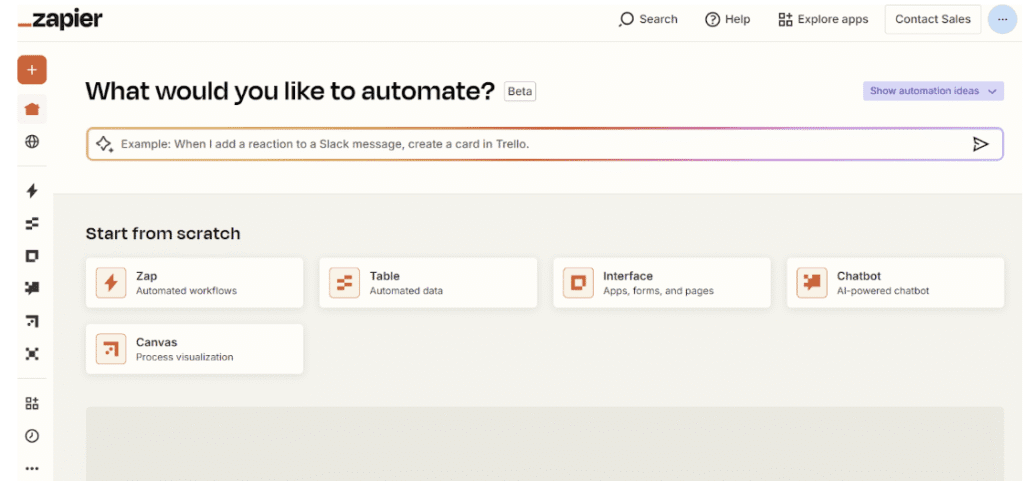Open the Apps grid icon in sidebar
The height and width of the screenshot is (481, 1024).
[32, 403]
